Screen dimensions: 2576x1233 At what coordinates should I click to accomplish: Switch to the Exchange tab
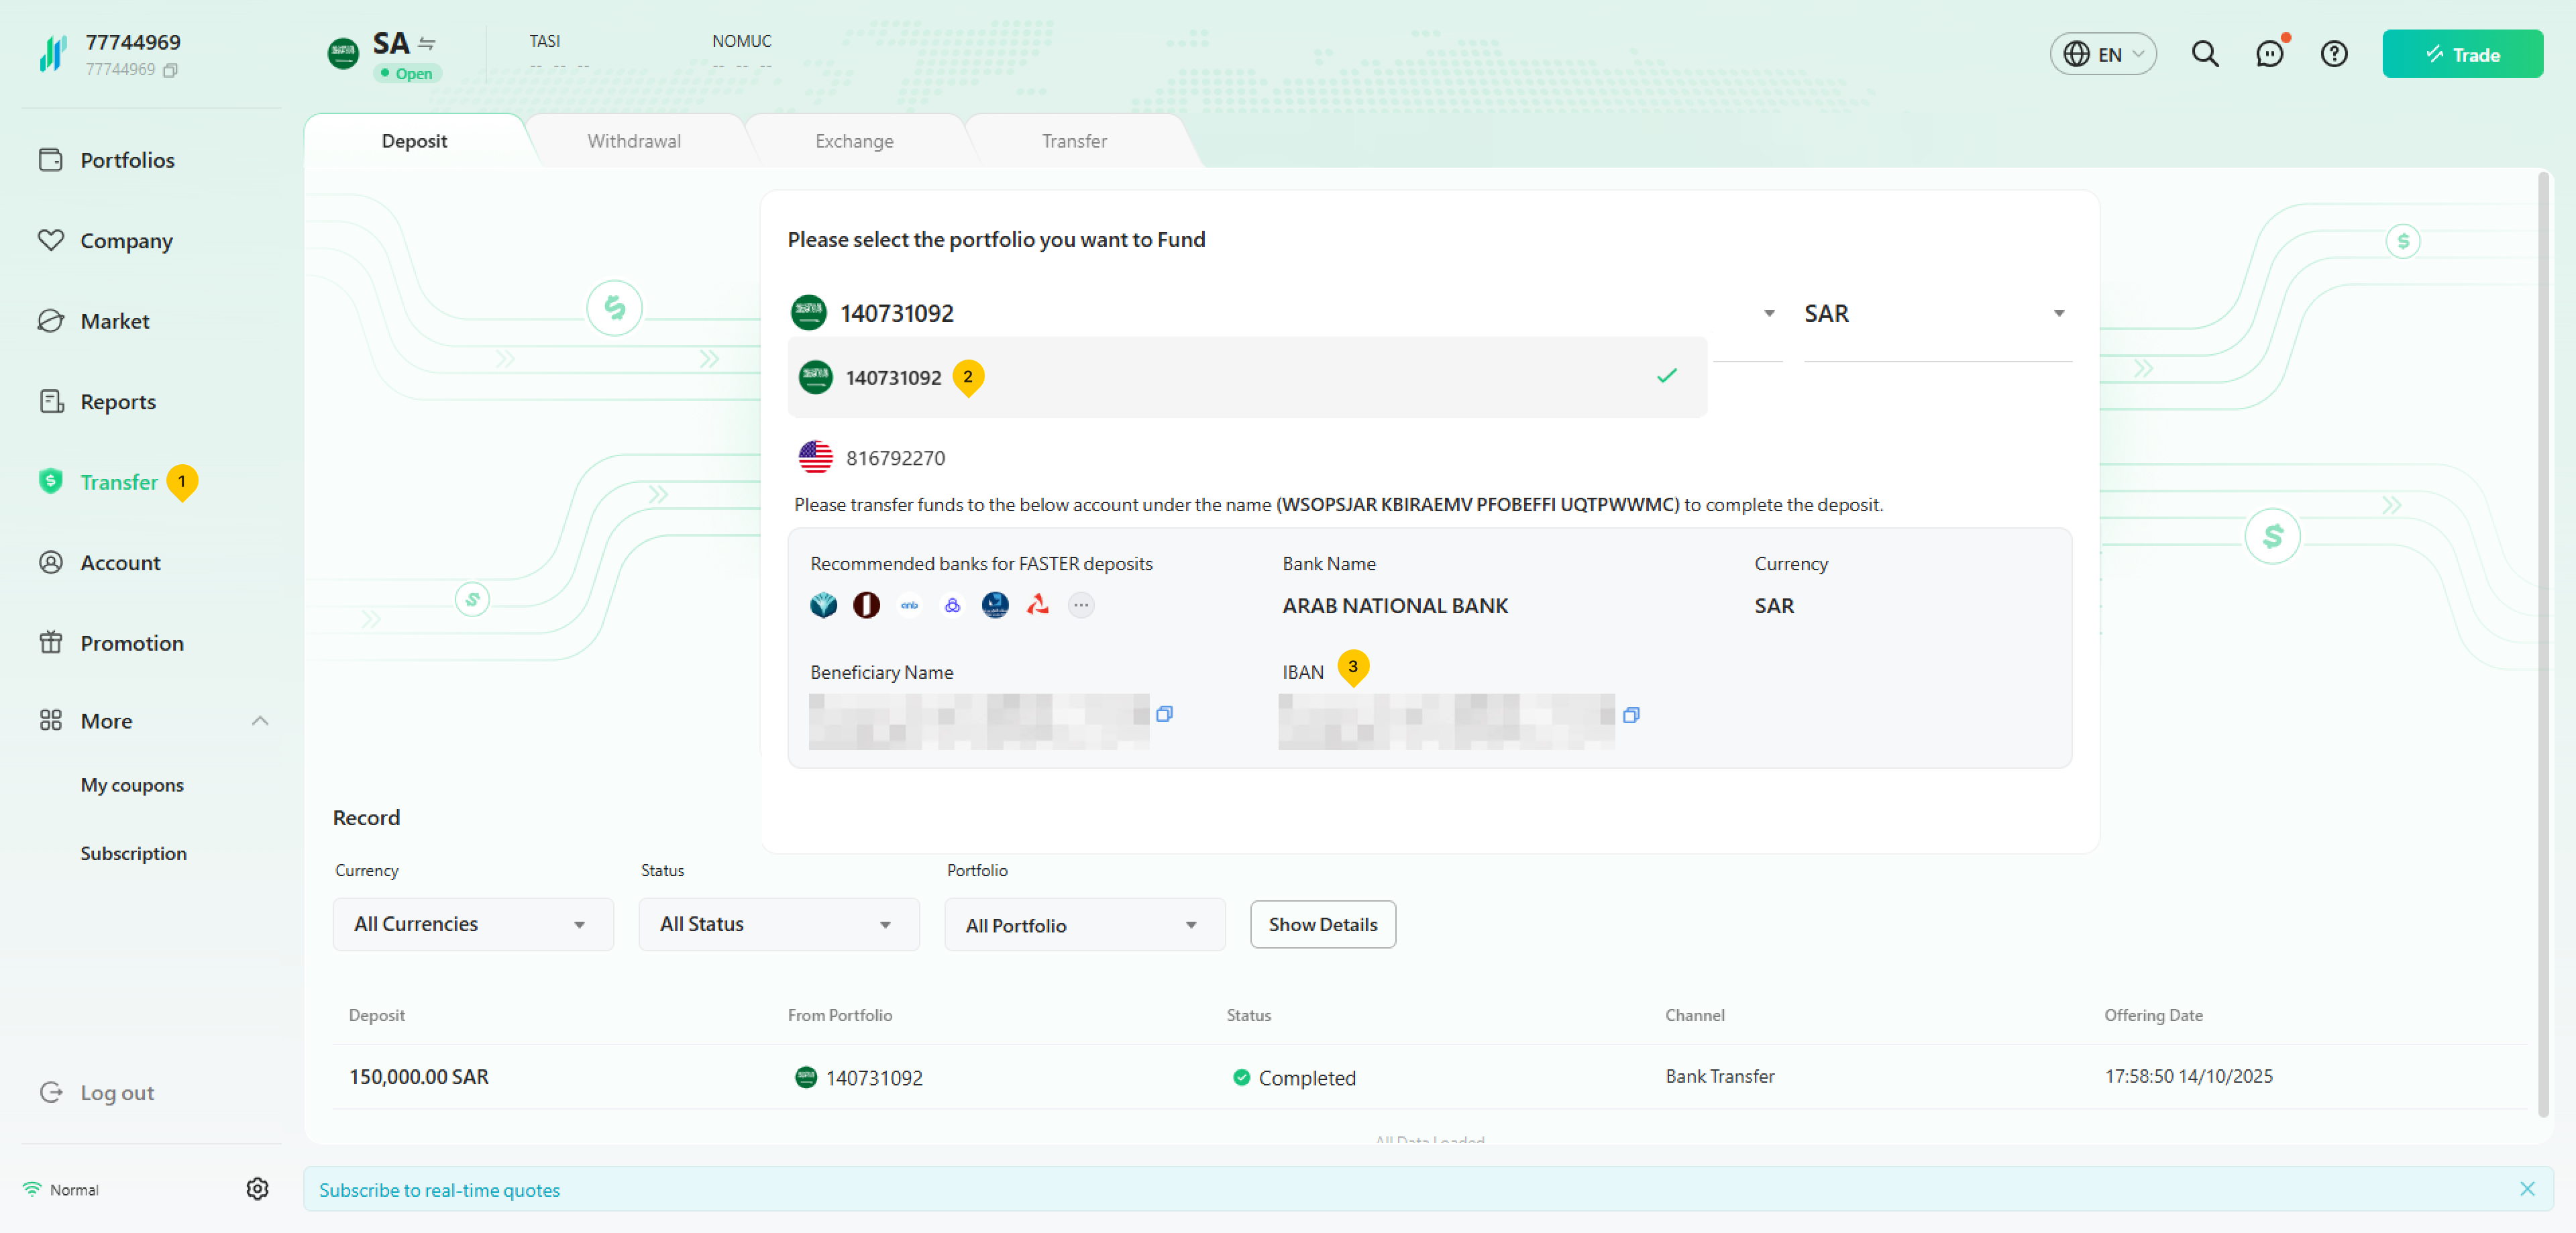tap(854, 141)
